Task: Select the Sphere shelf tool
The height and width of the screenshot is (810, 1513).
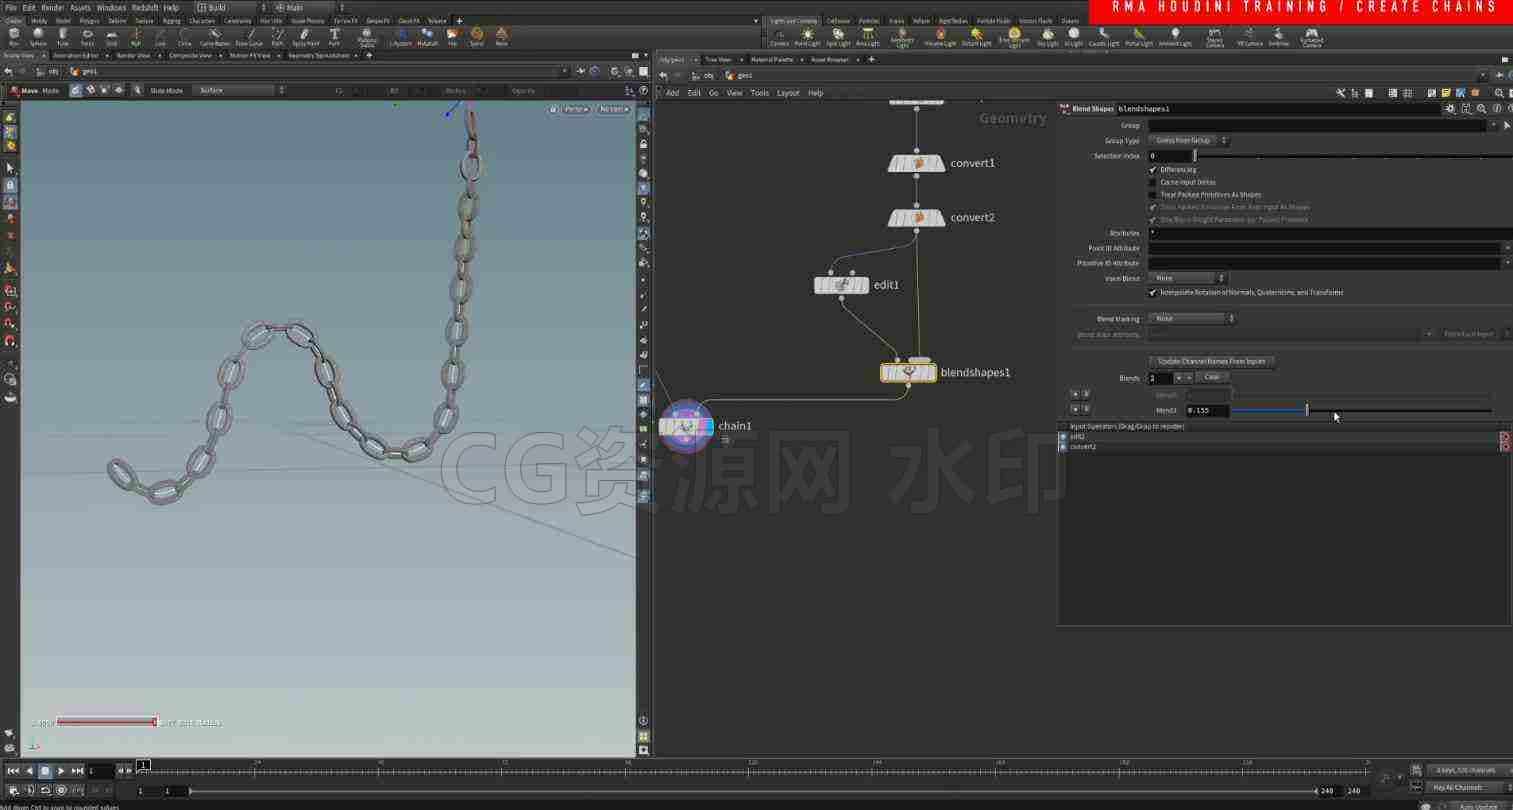Action: click(38, 37)
